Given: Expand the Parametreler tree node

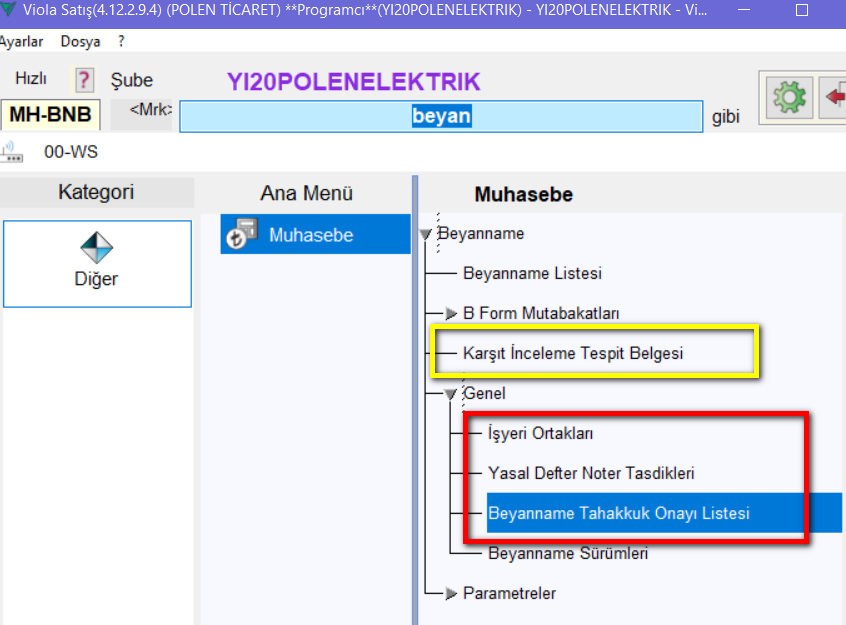Looking at the screenshot, I should [451, 594].
